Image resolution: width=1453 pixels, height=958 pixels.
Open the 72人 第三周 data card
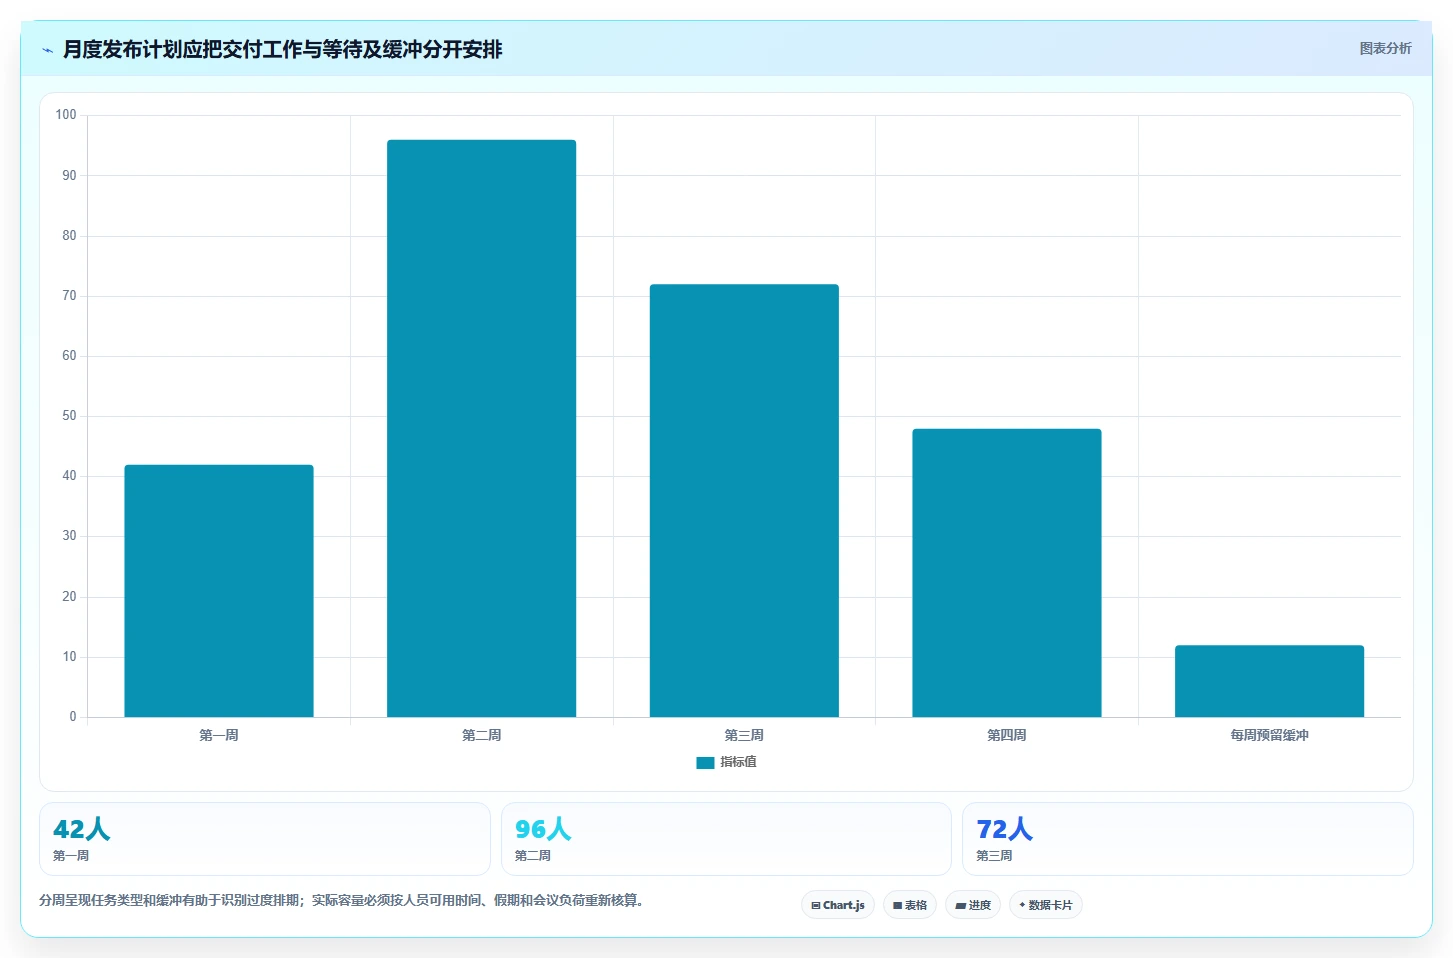point(1187,839)
